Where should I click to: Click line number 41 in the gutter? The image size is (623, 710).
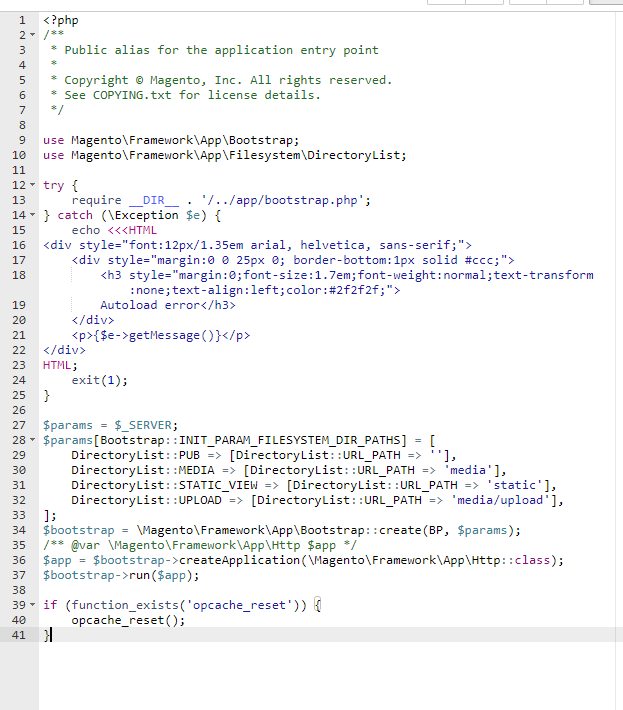19,635
